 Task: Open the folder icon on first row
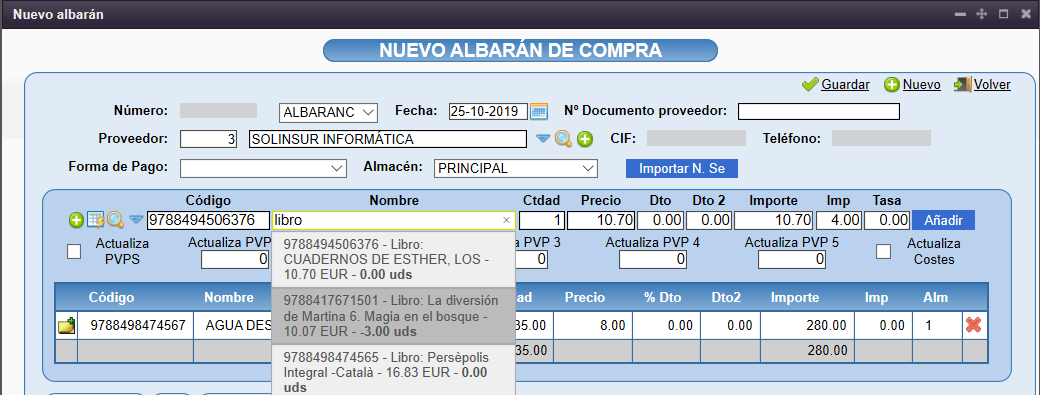click(x=66, y=325)
